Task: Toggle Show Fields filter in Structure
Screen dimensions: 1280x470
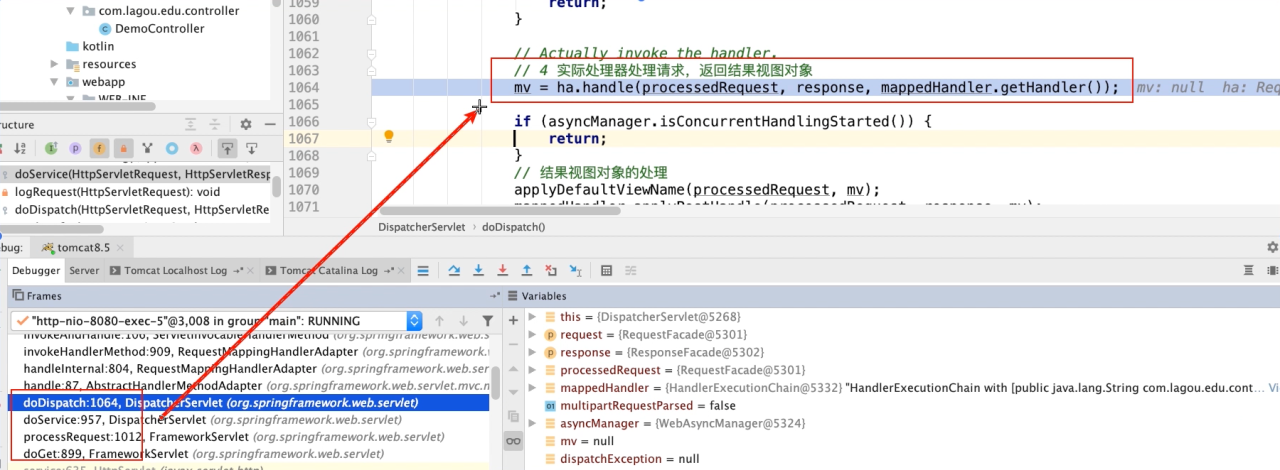Action: click(x=99, y=149)
